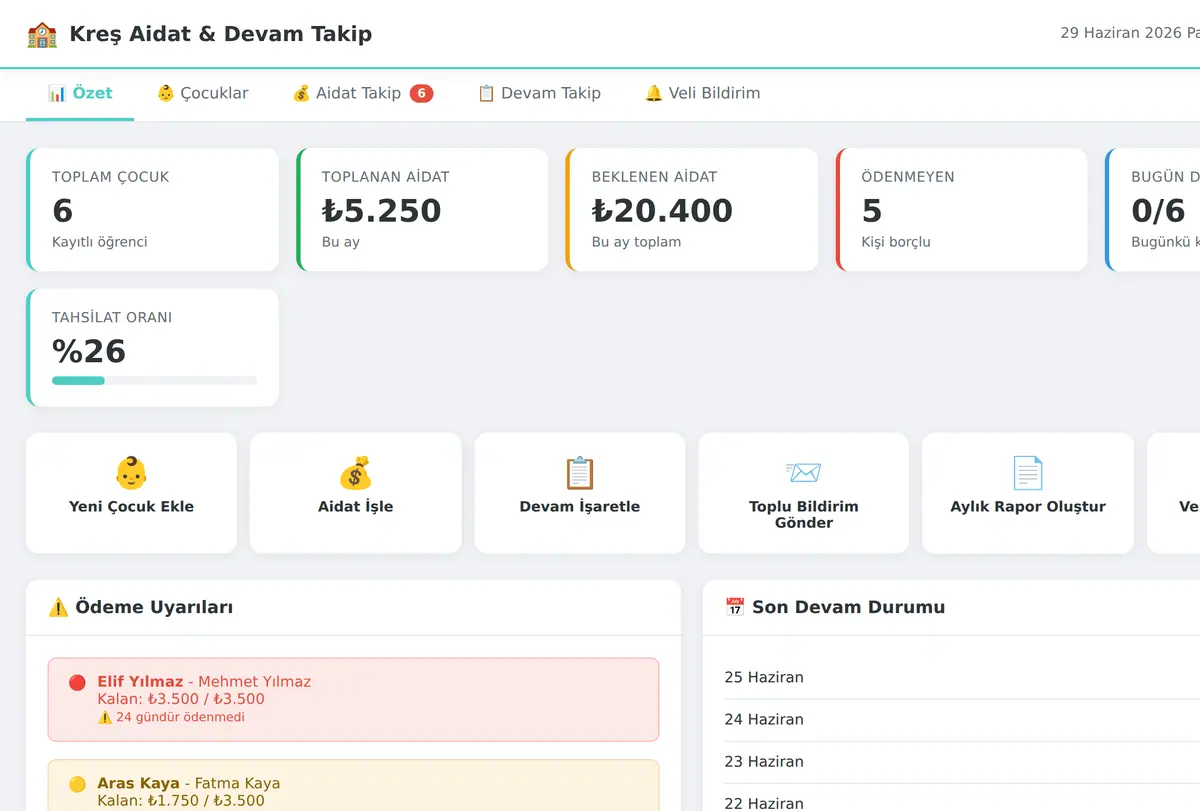
Task: Open the Çocuklar tab
Action: pyautogui.click(x=203, y=94)
